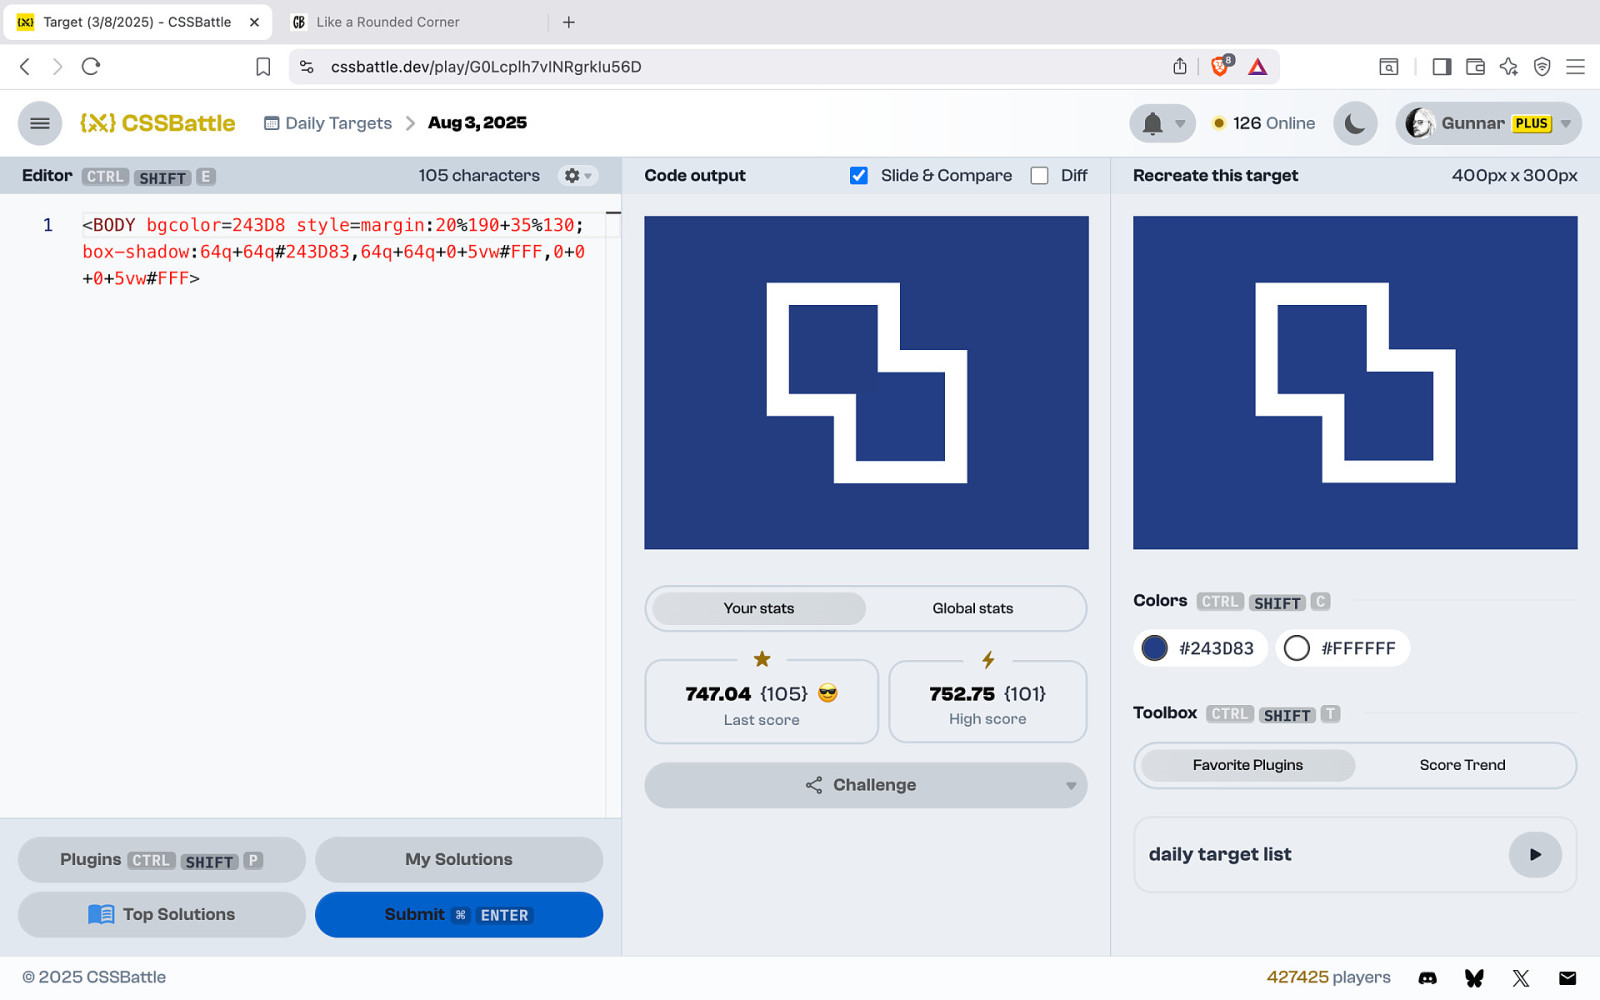The height and width of the screenshot is (1000, 1600).
Task: Open the Plugins button
Action: 162,860
